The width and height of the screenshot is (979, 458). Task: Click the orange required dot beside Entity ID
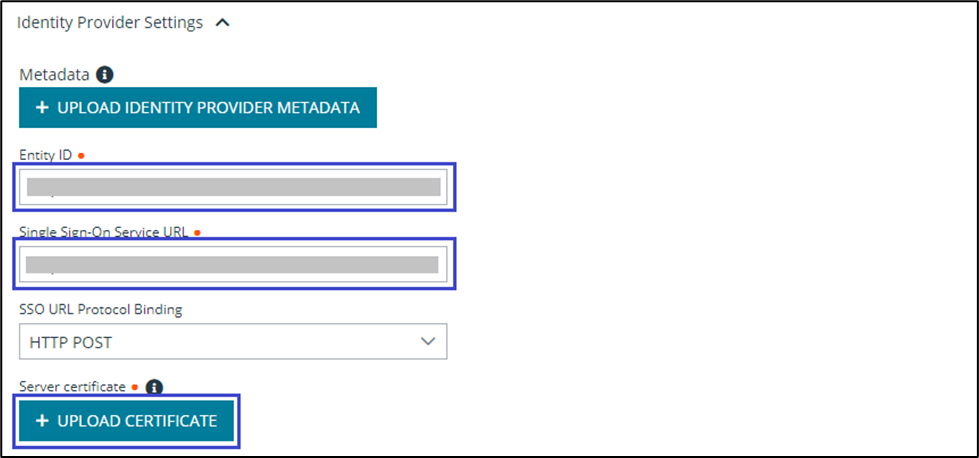(x=80, y=156)
